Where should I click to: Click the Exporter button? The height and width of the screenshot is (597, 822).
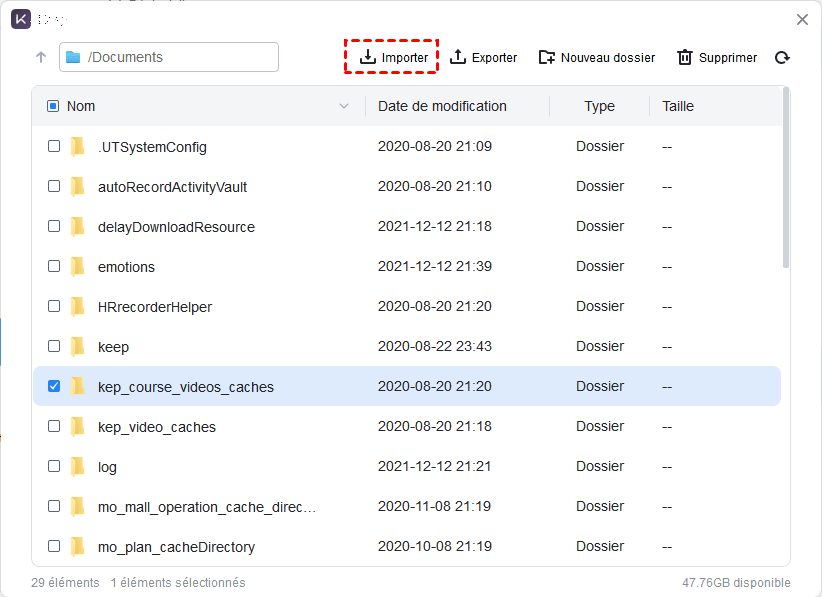[x=483, y=57]
